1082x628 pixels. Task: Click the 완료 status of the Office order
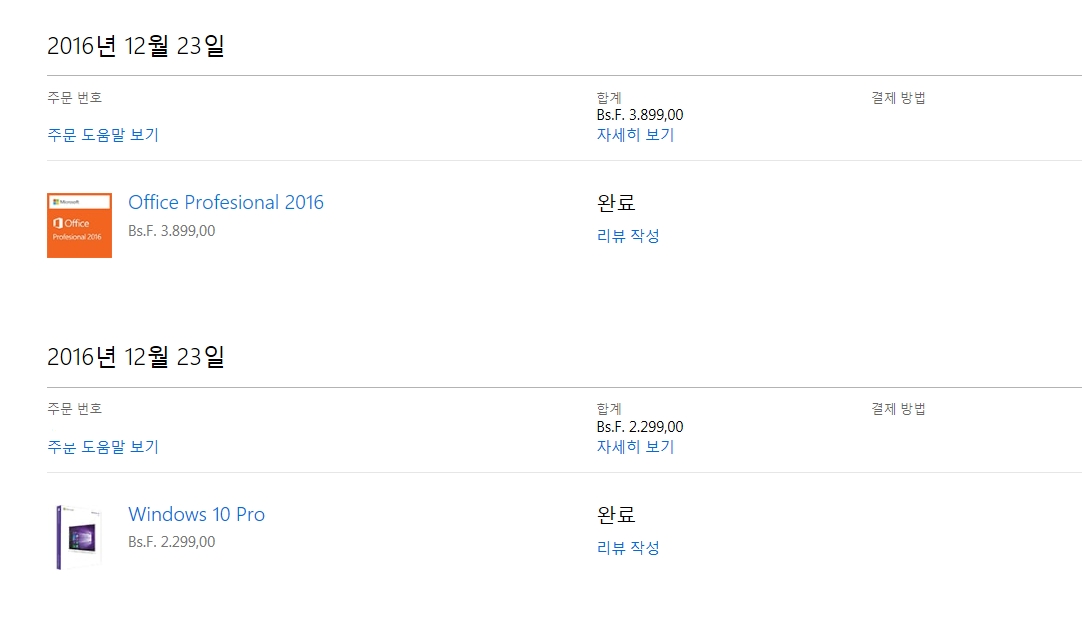pyautogui.click(x=616, y=203)
